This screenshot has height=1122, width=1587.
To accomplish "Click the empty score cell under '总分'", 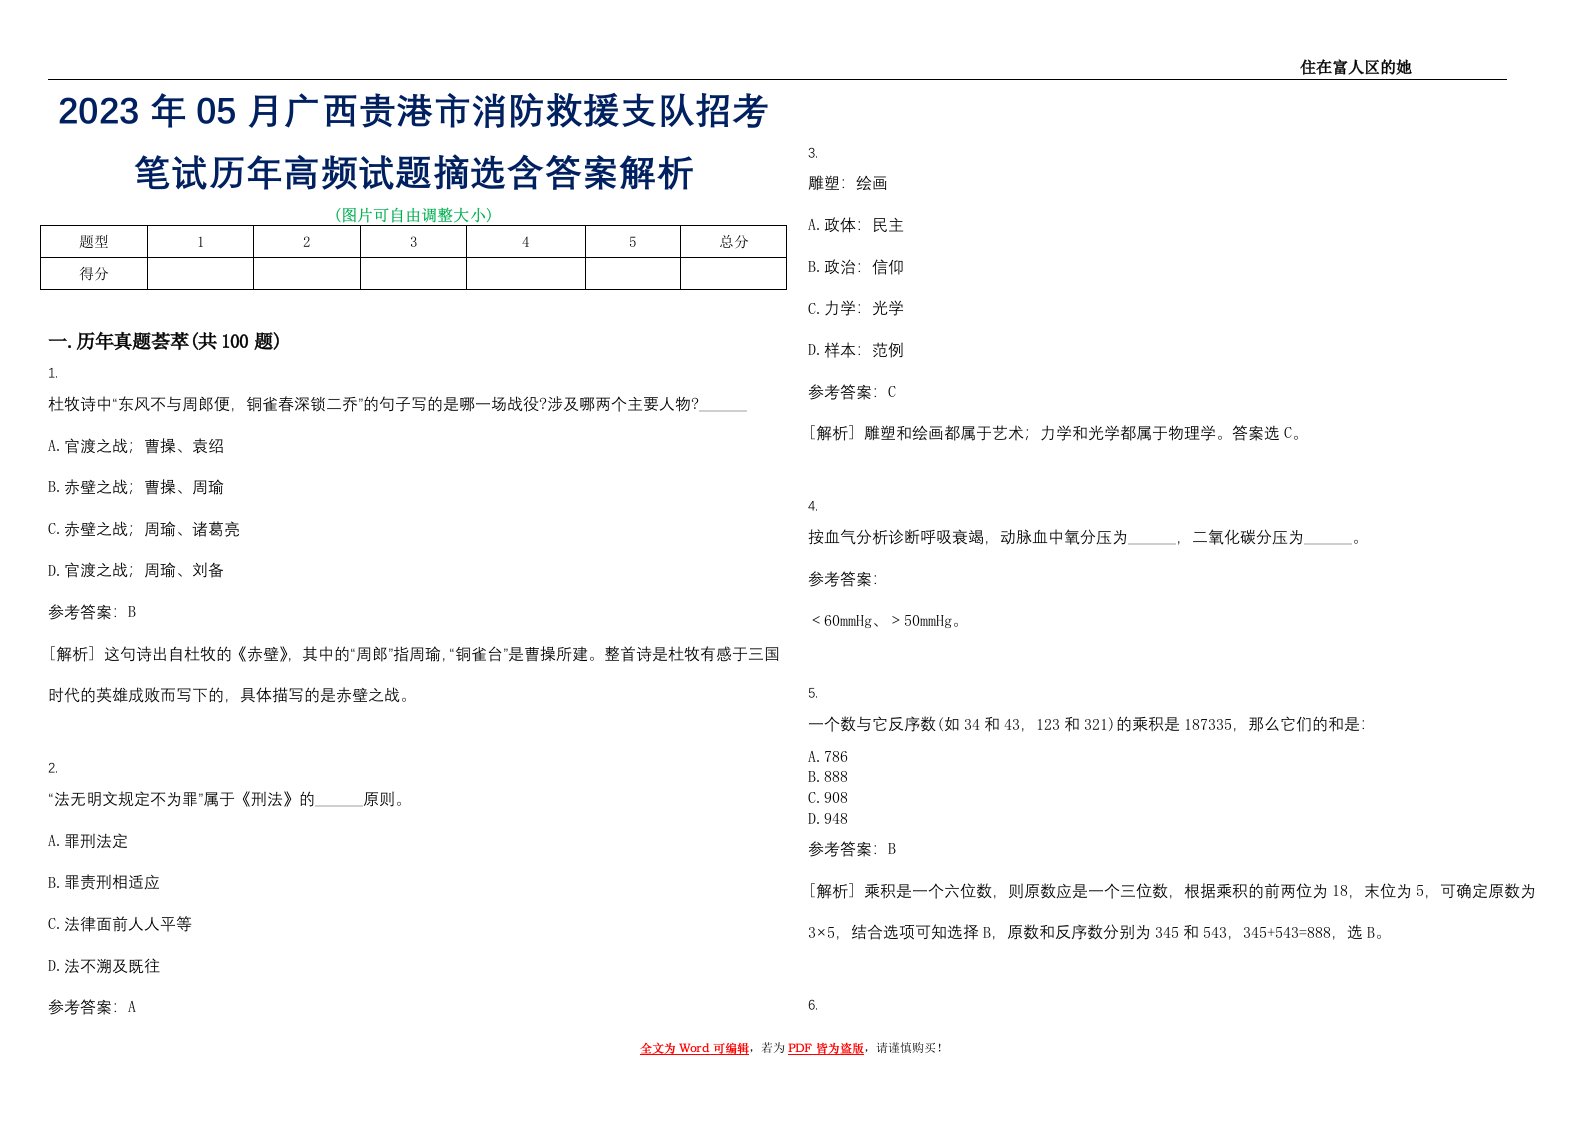I will (733, 274).
